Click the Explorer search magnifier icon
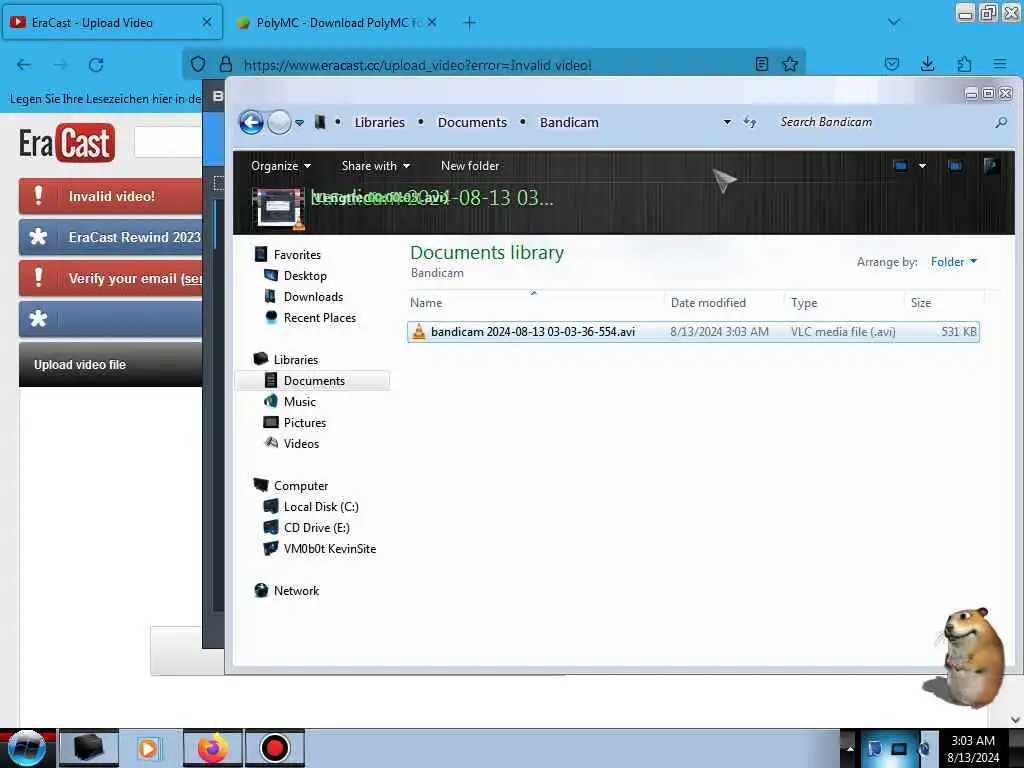The width and height of the screenshot is (1024, 768). 1001,122
